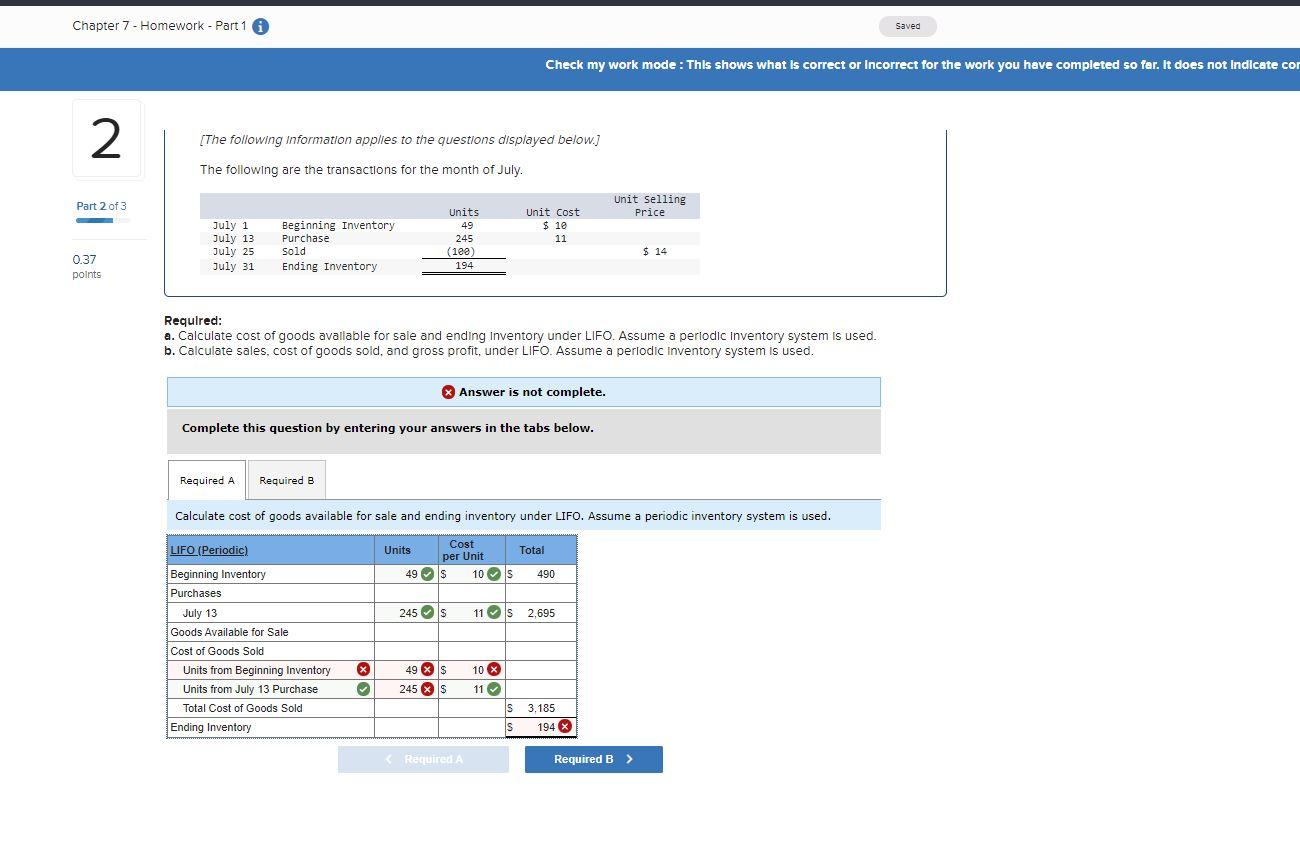The width and height of the screenshot is (1300, 842).
Task: Click the 'Total Cost of Goods Sold' row label
Action: point(242,708)
